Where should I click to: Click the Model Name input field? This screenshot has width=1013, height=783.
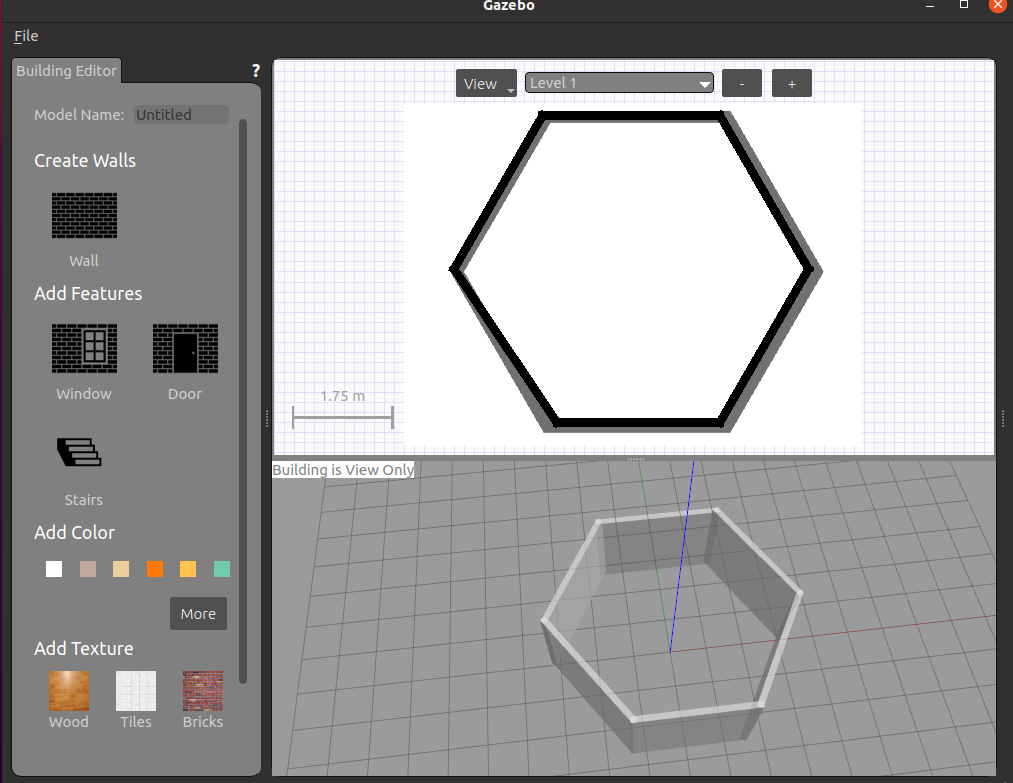[x=181, y=115]
